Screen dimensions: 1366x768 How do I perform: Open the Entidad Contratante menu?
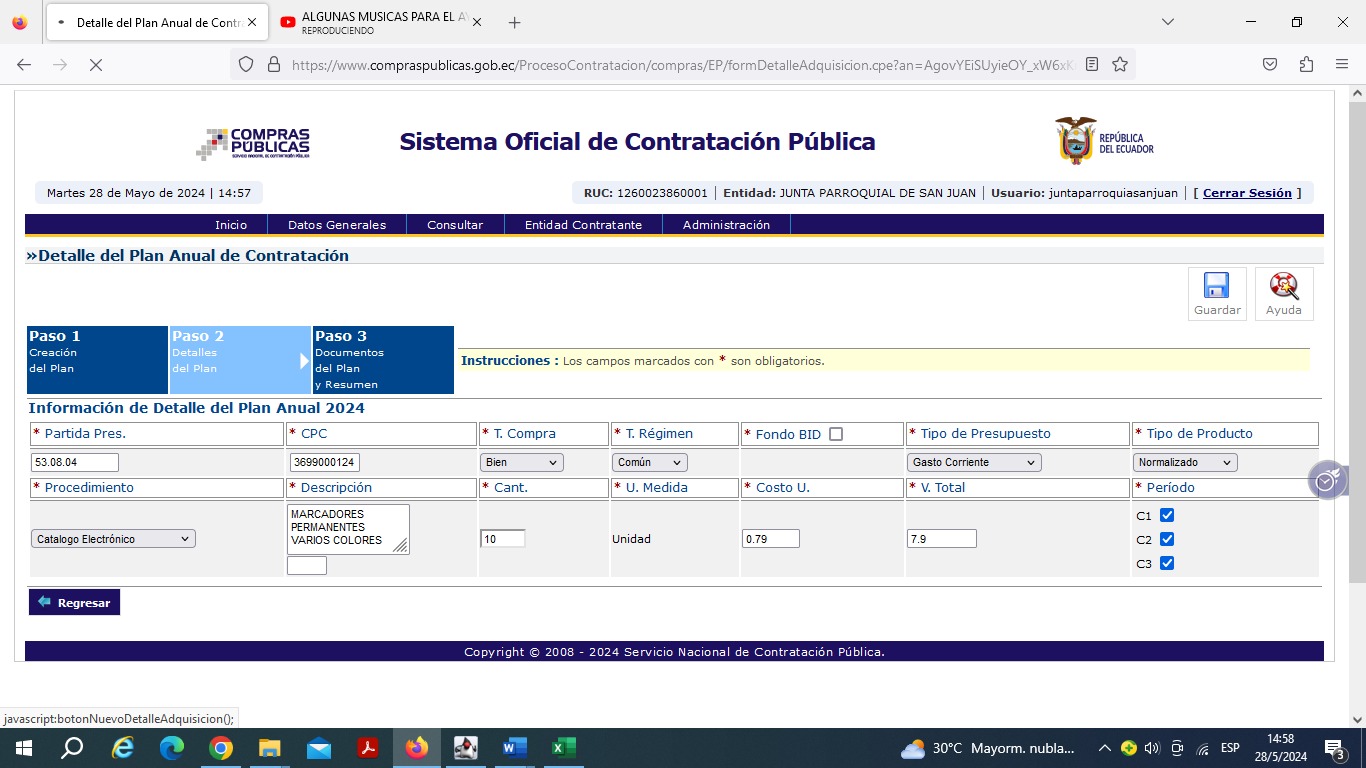[583, 225]
